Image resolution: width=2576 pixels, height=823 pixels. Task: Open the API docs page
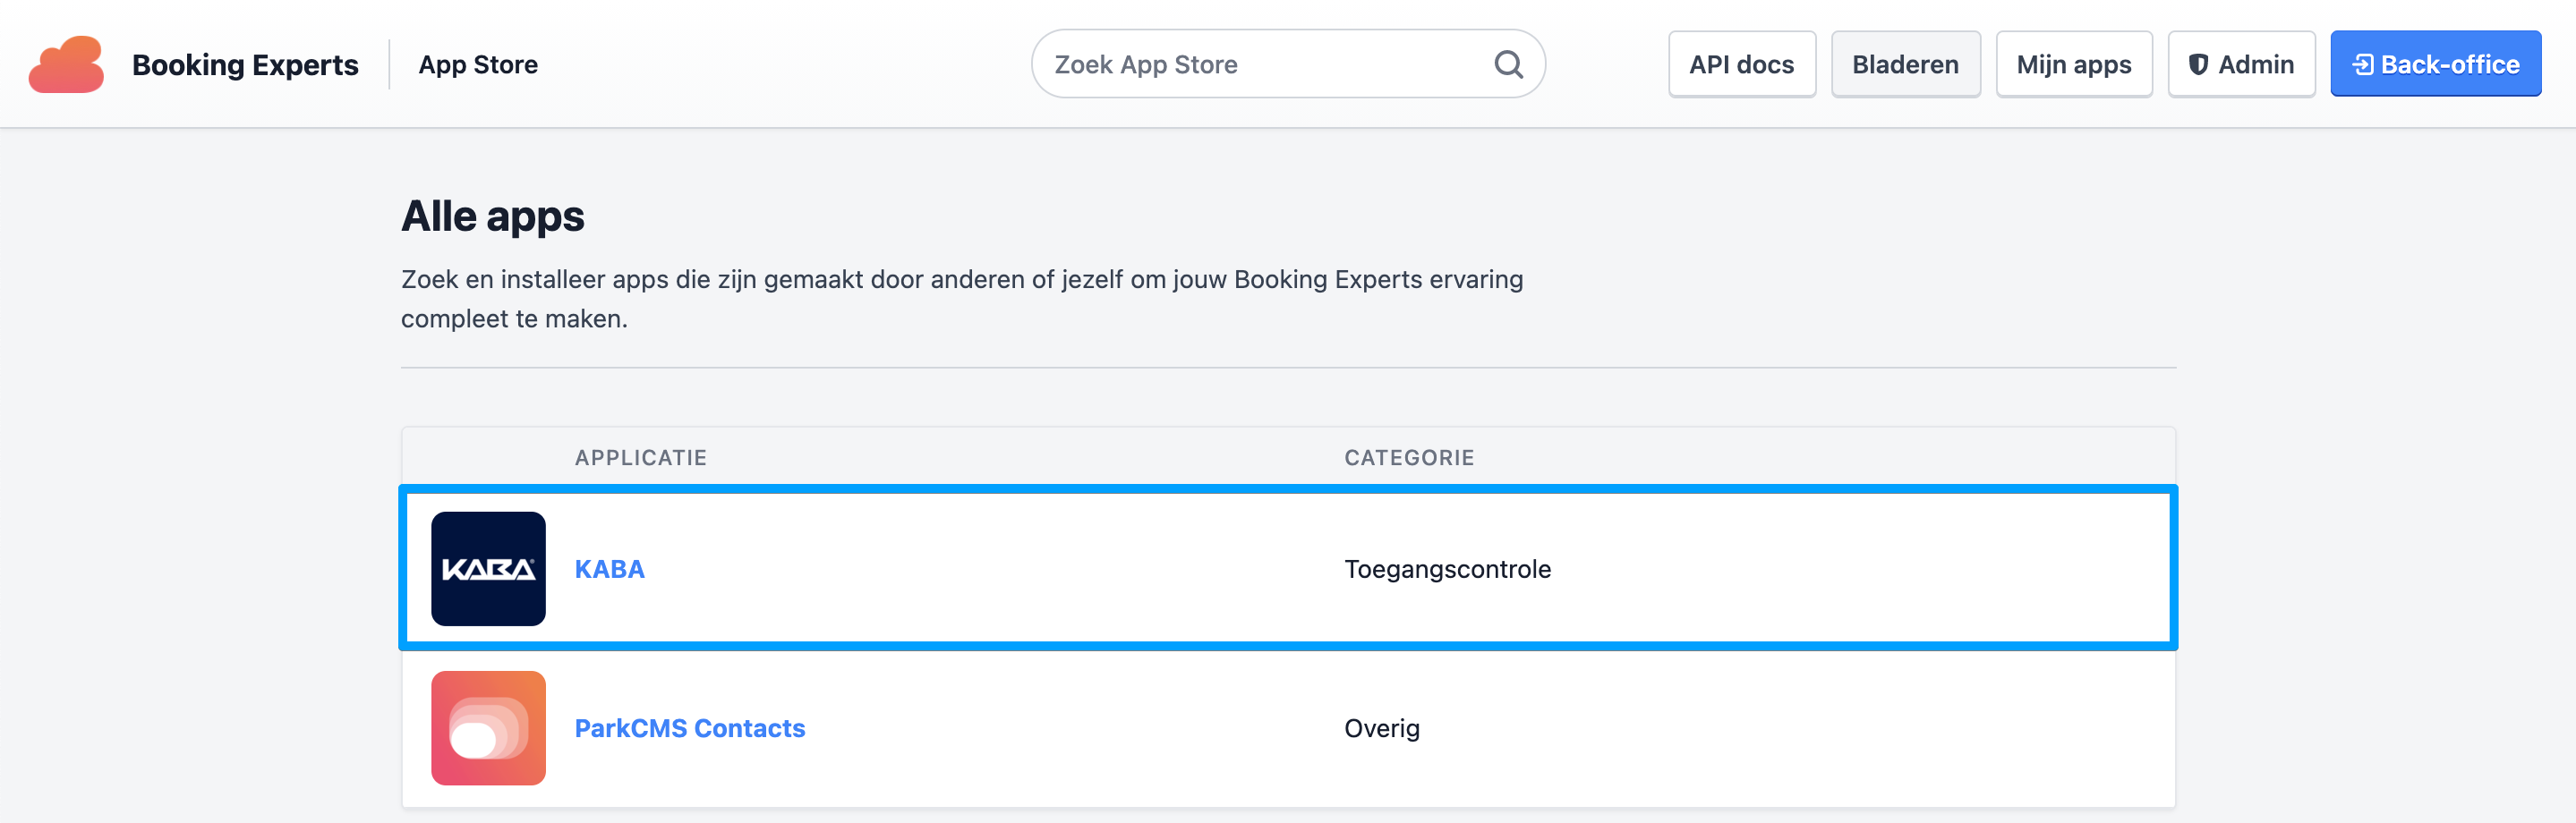(1741, 65)
